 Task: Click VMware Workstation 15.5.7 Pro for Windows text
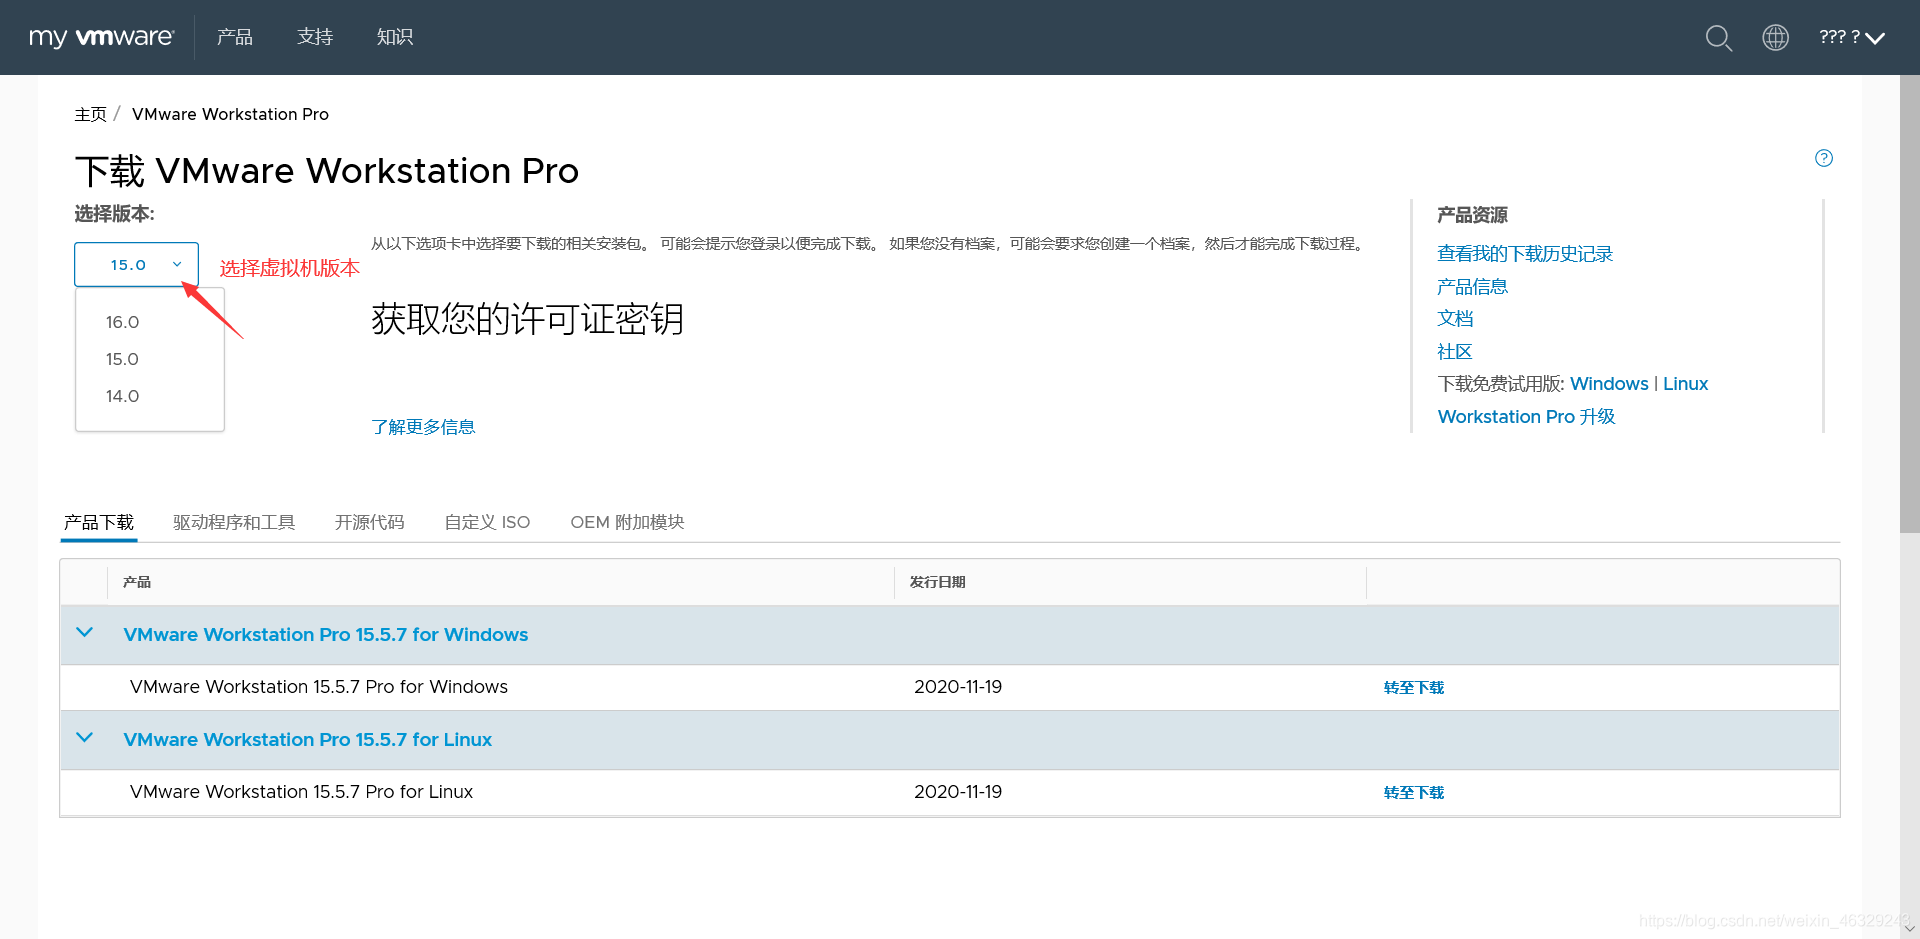(319, 687)
